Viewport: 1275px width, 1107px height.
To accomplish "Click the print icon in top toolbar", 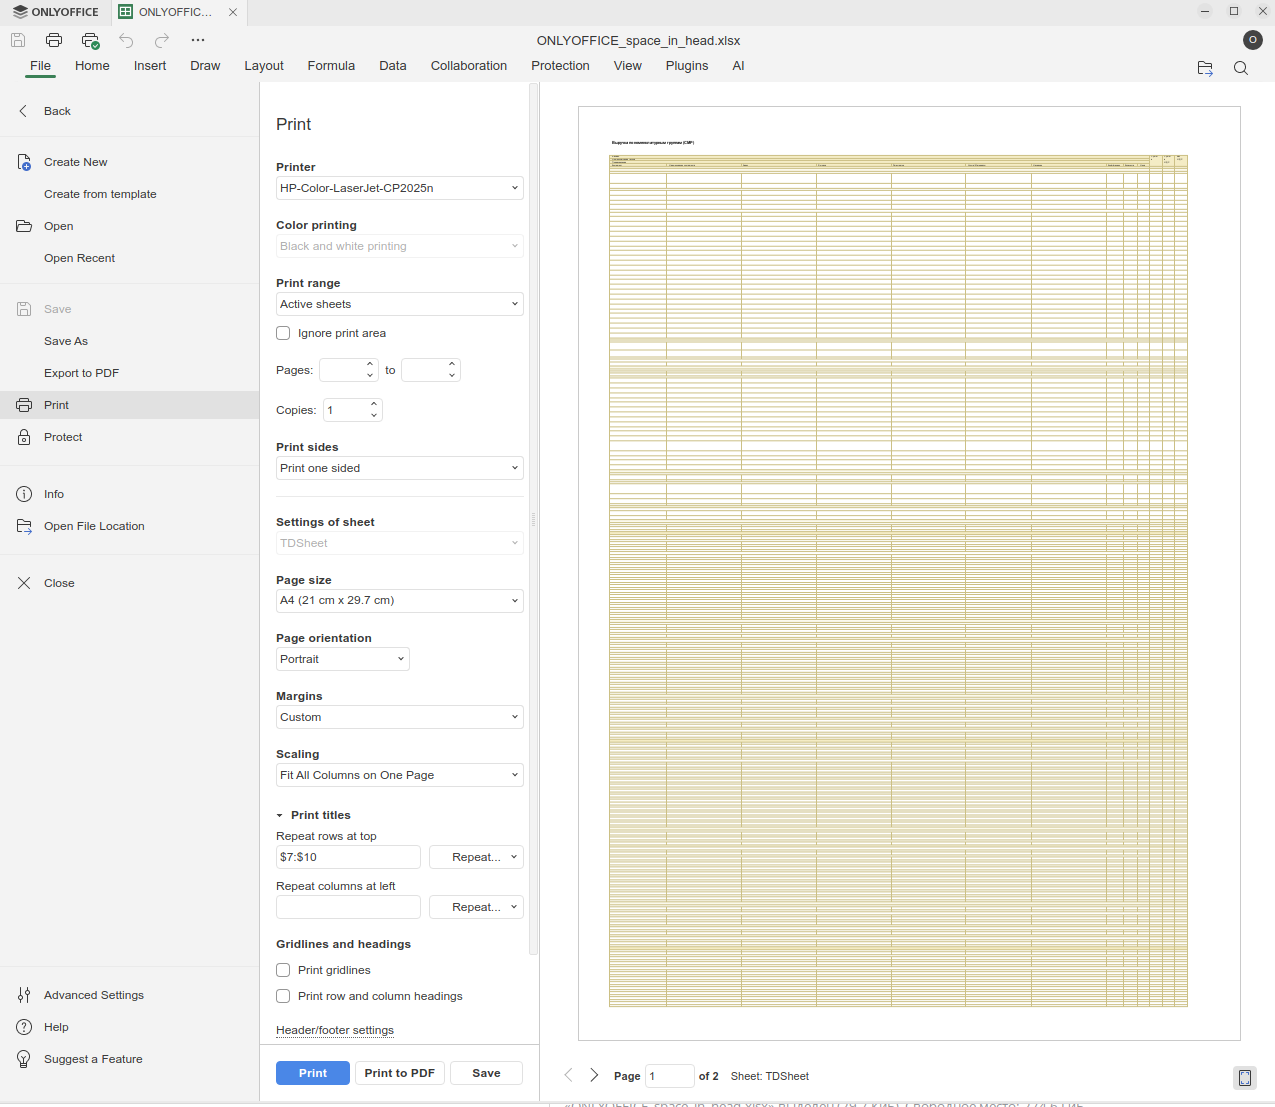I will click(x=54, y=40).
